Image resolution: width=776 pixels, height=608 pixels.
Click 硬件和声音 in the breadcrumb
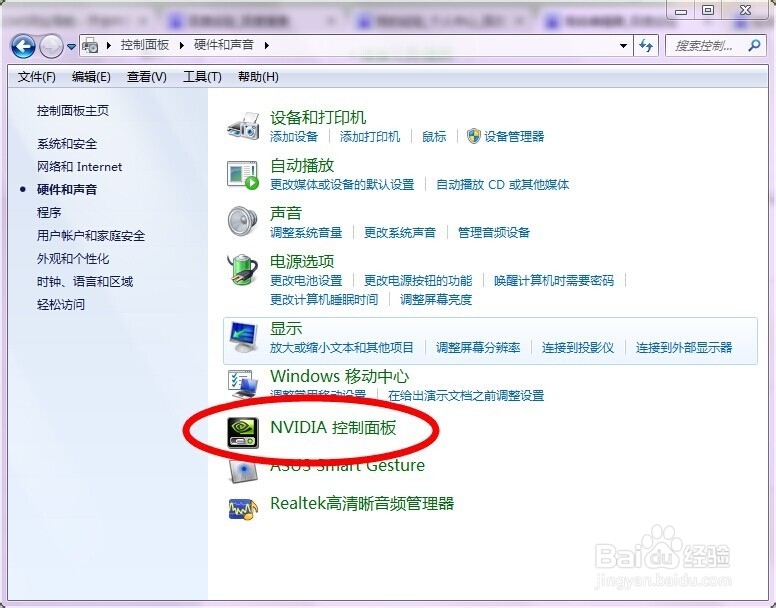coord(224,45)
